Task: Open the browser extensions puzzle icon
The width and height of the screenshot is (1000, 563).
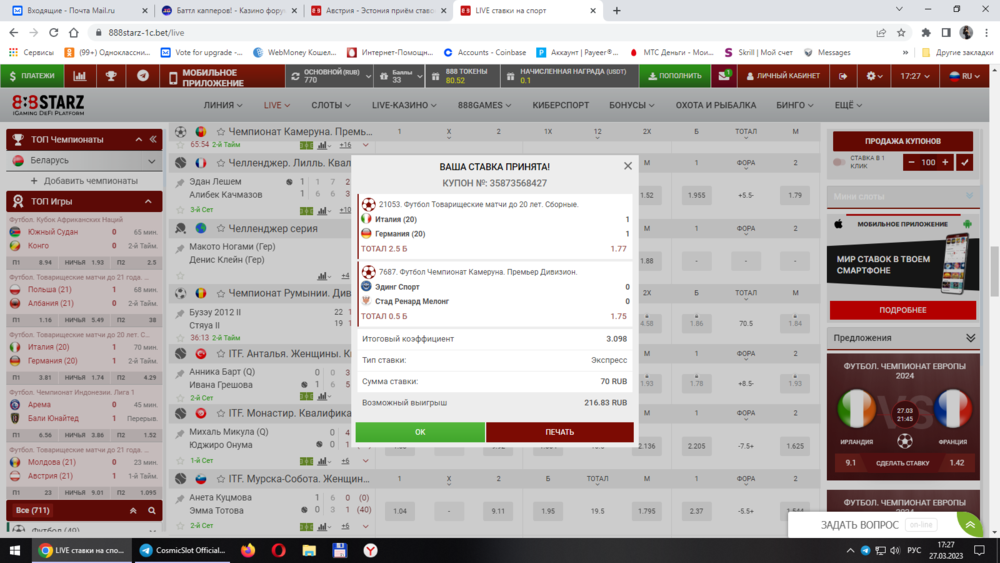Action: click(x=925, y=33)
